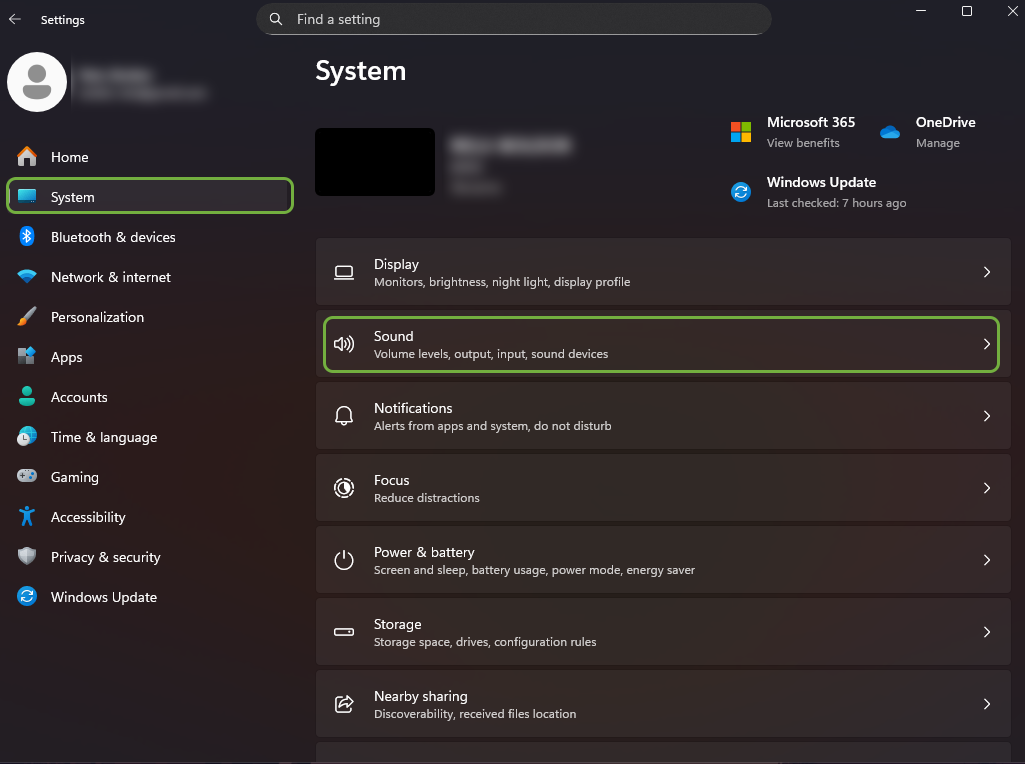Click the Personalization paintbrush icon
Viewport: 1025px width, 764px height.
[28, 317]
